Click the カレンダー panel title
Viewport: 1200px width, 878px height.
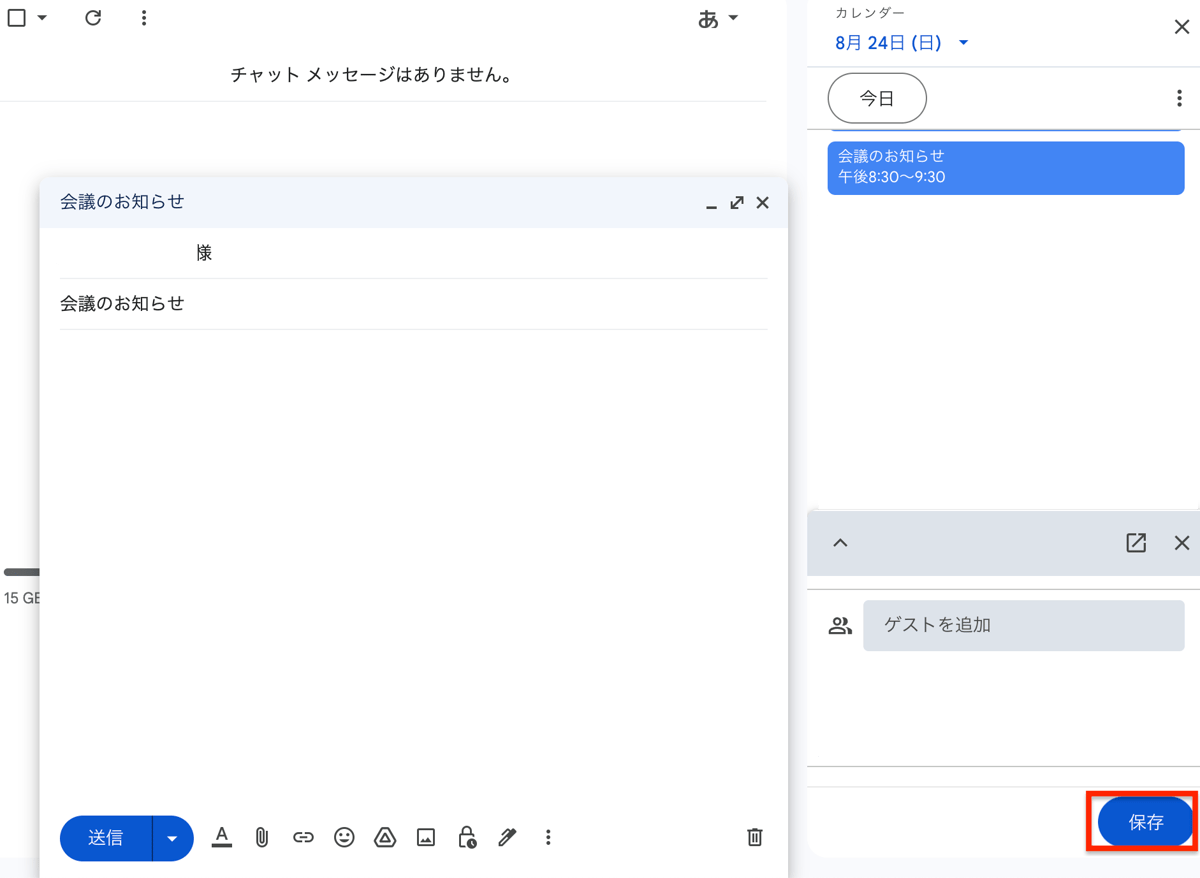click(x=871, y=13)
